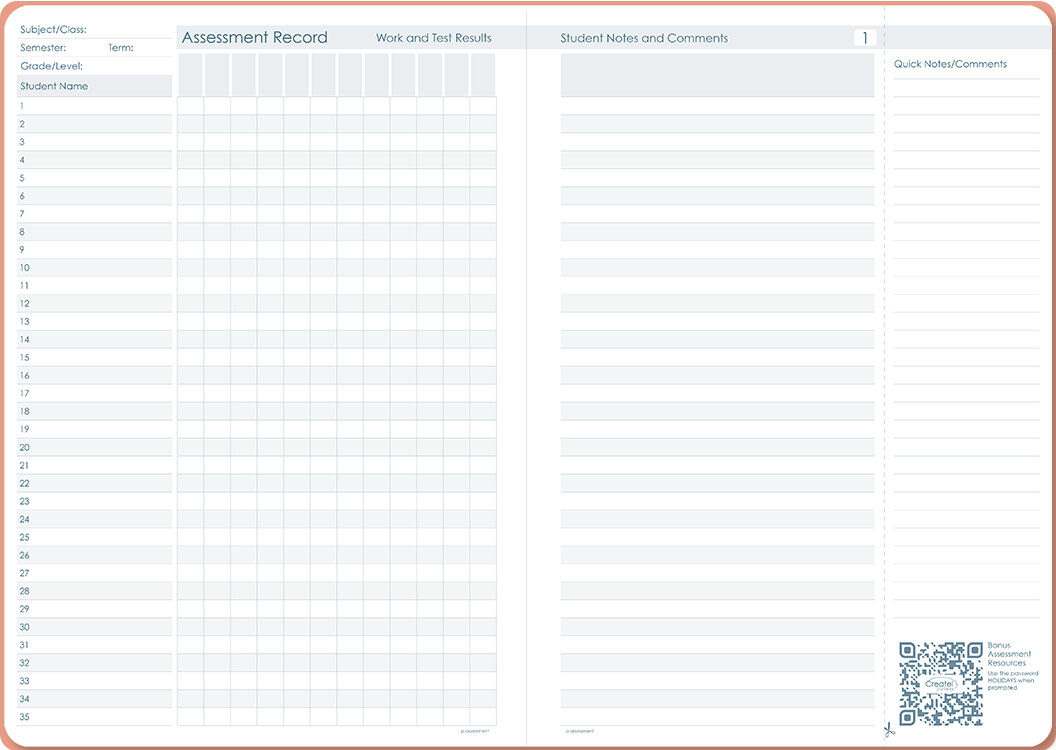Click the QR code for bonus resources
1056x750 pixels.
click(x=940, y=683)
